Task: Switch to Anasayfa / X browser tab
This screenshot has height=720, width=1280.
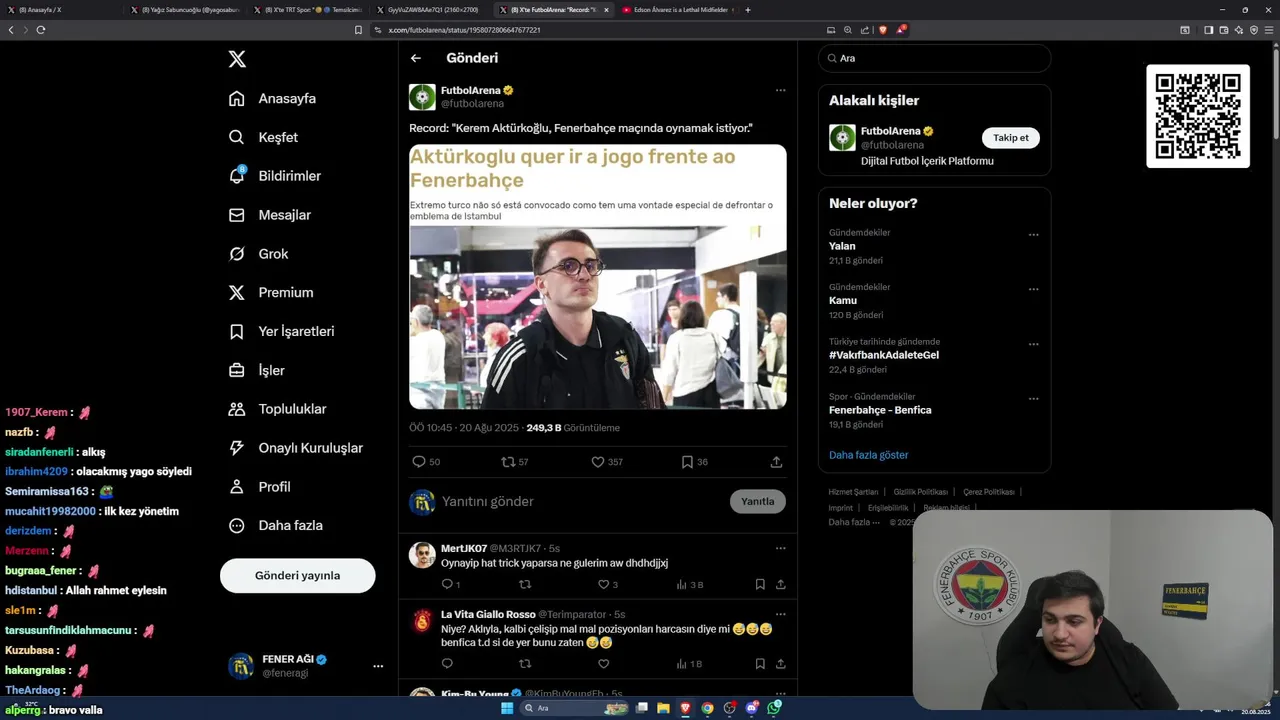Action: (x=62, y=10)
